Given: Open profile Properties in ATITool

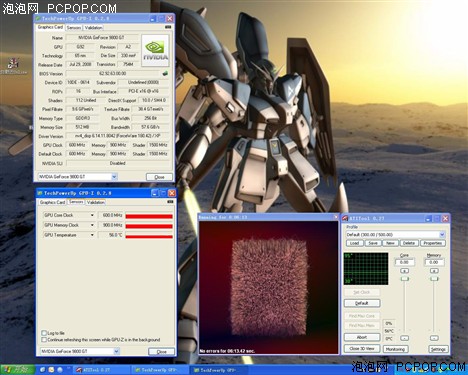Looking at the screenshot, I should pyautogui.click(x=433, y=243).
